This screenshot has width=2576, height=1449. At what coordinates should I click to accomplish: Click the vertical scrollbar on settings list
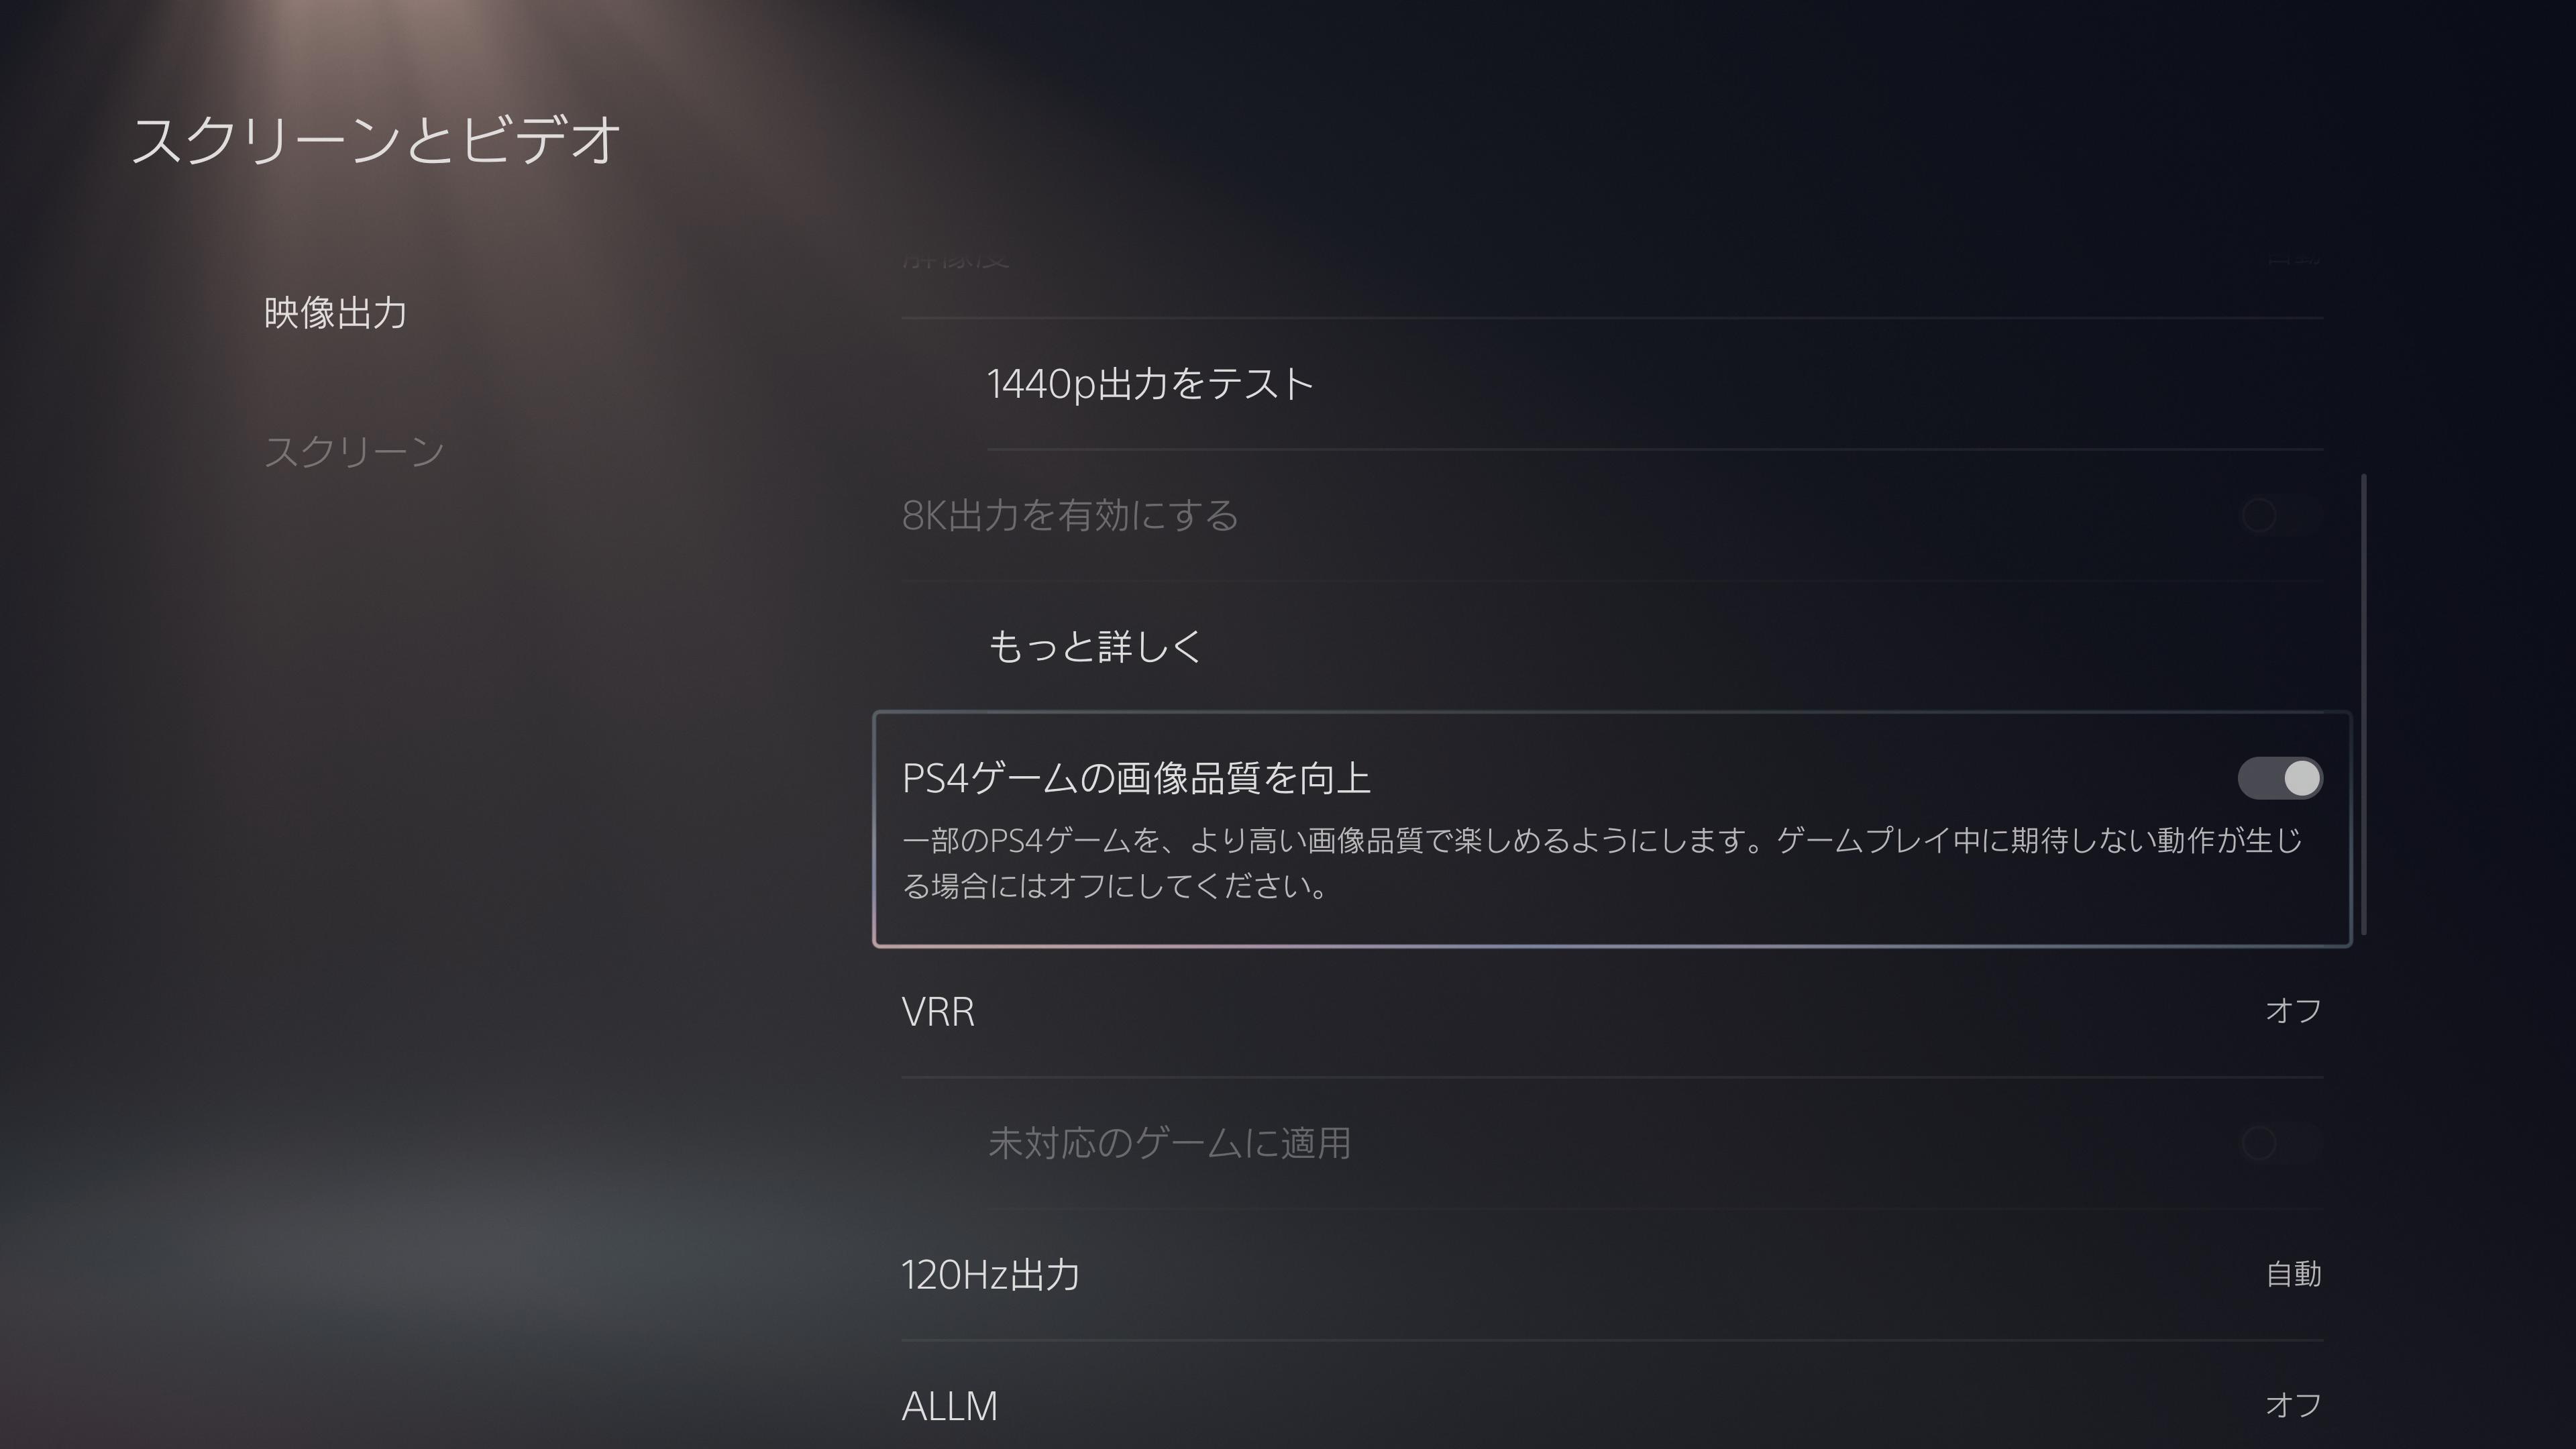click(x=2363, y=705)
